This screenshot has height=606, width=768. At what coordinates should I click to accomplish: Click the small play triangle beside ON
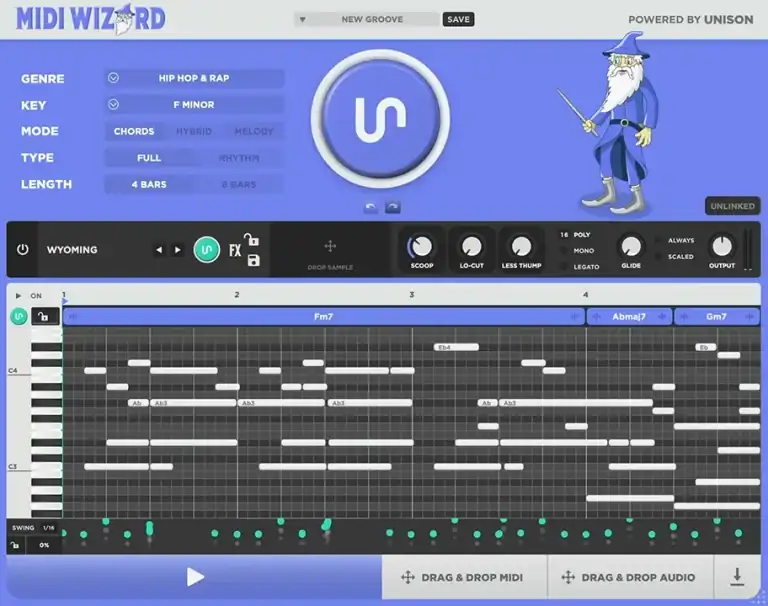coord(18,296)
